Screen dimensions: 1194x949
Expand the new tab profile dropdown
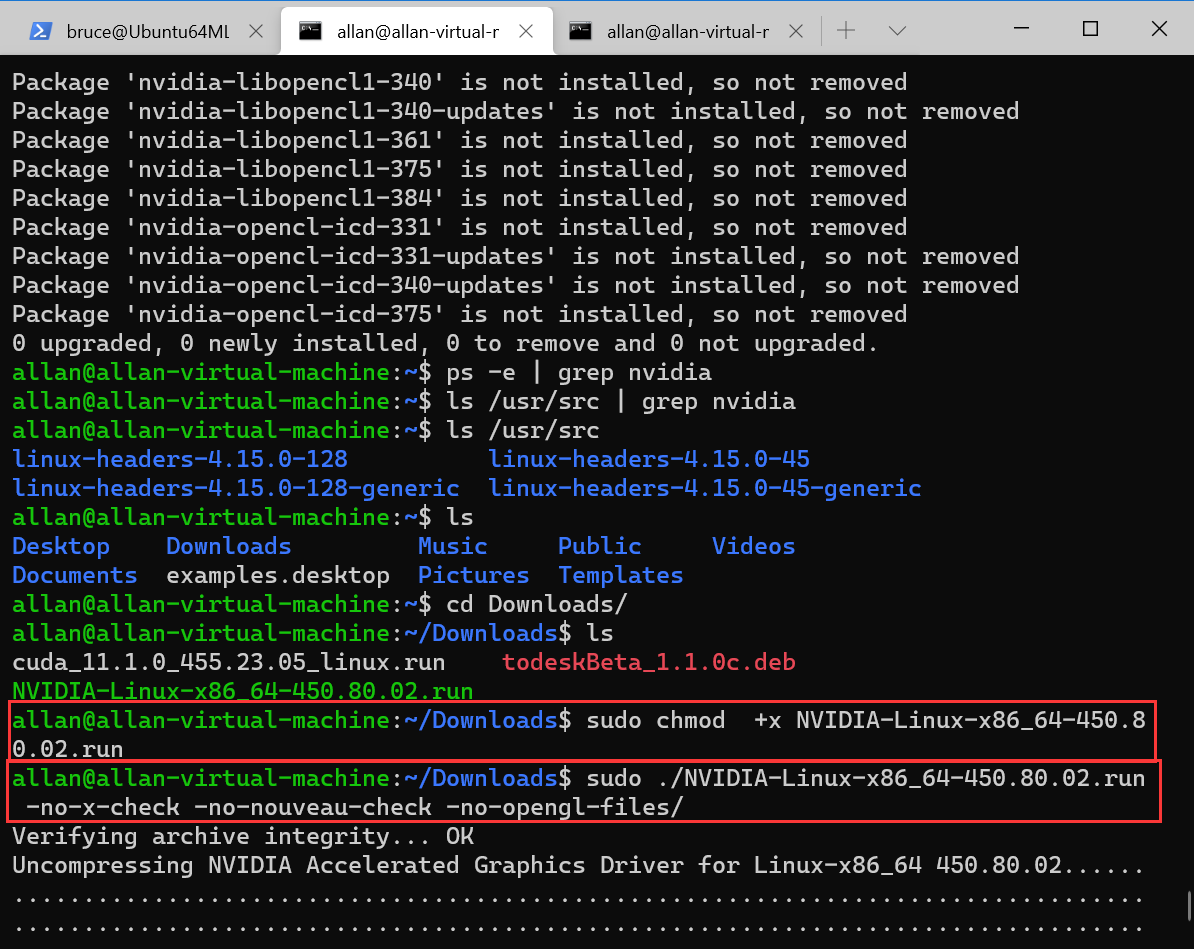897,31
